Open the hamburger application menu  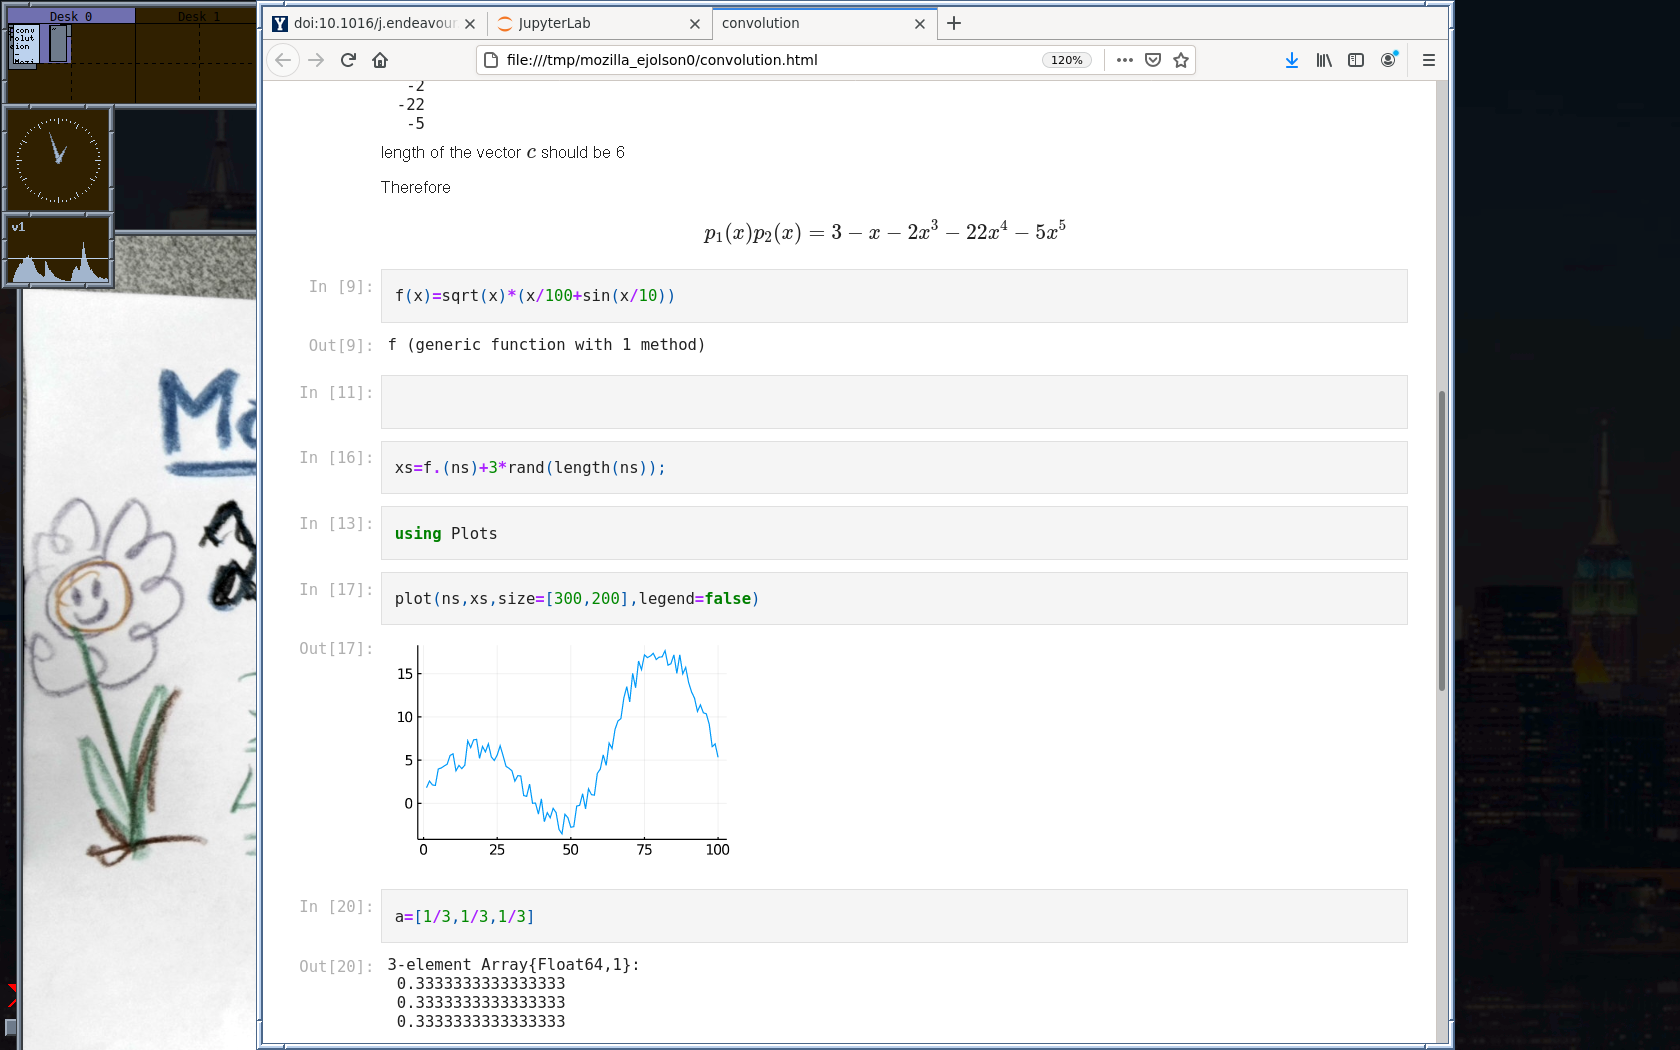pos(1428,60)
